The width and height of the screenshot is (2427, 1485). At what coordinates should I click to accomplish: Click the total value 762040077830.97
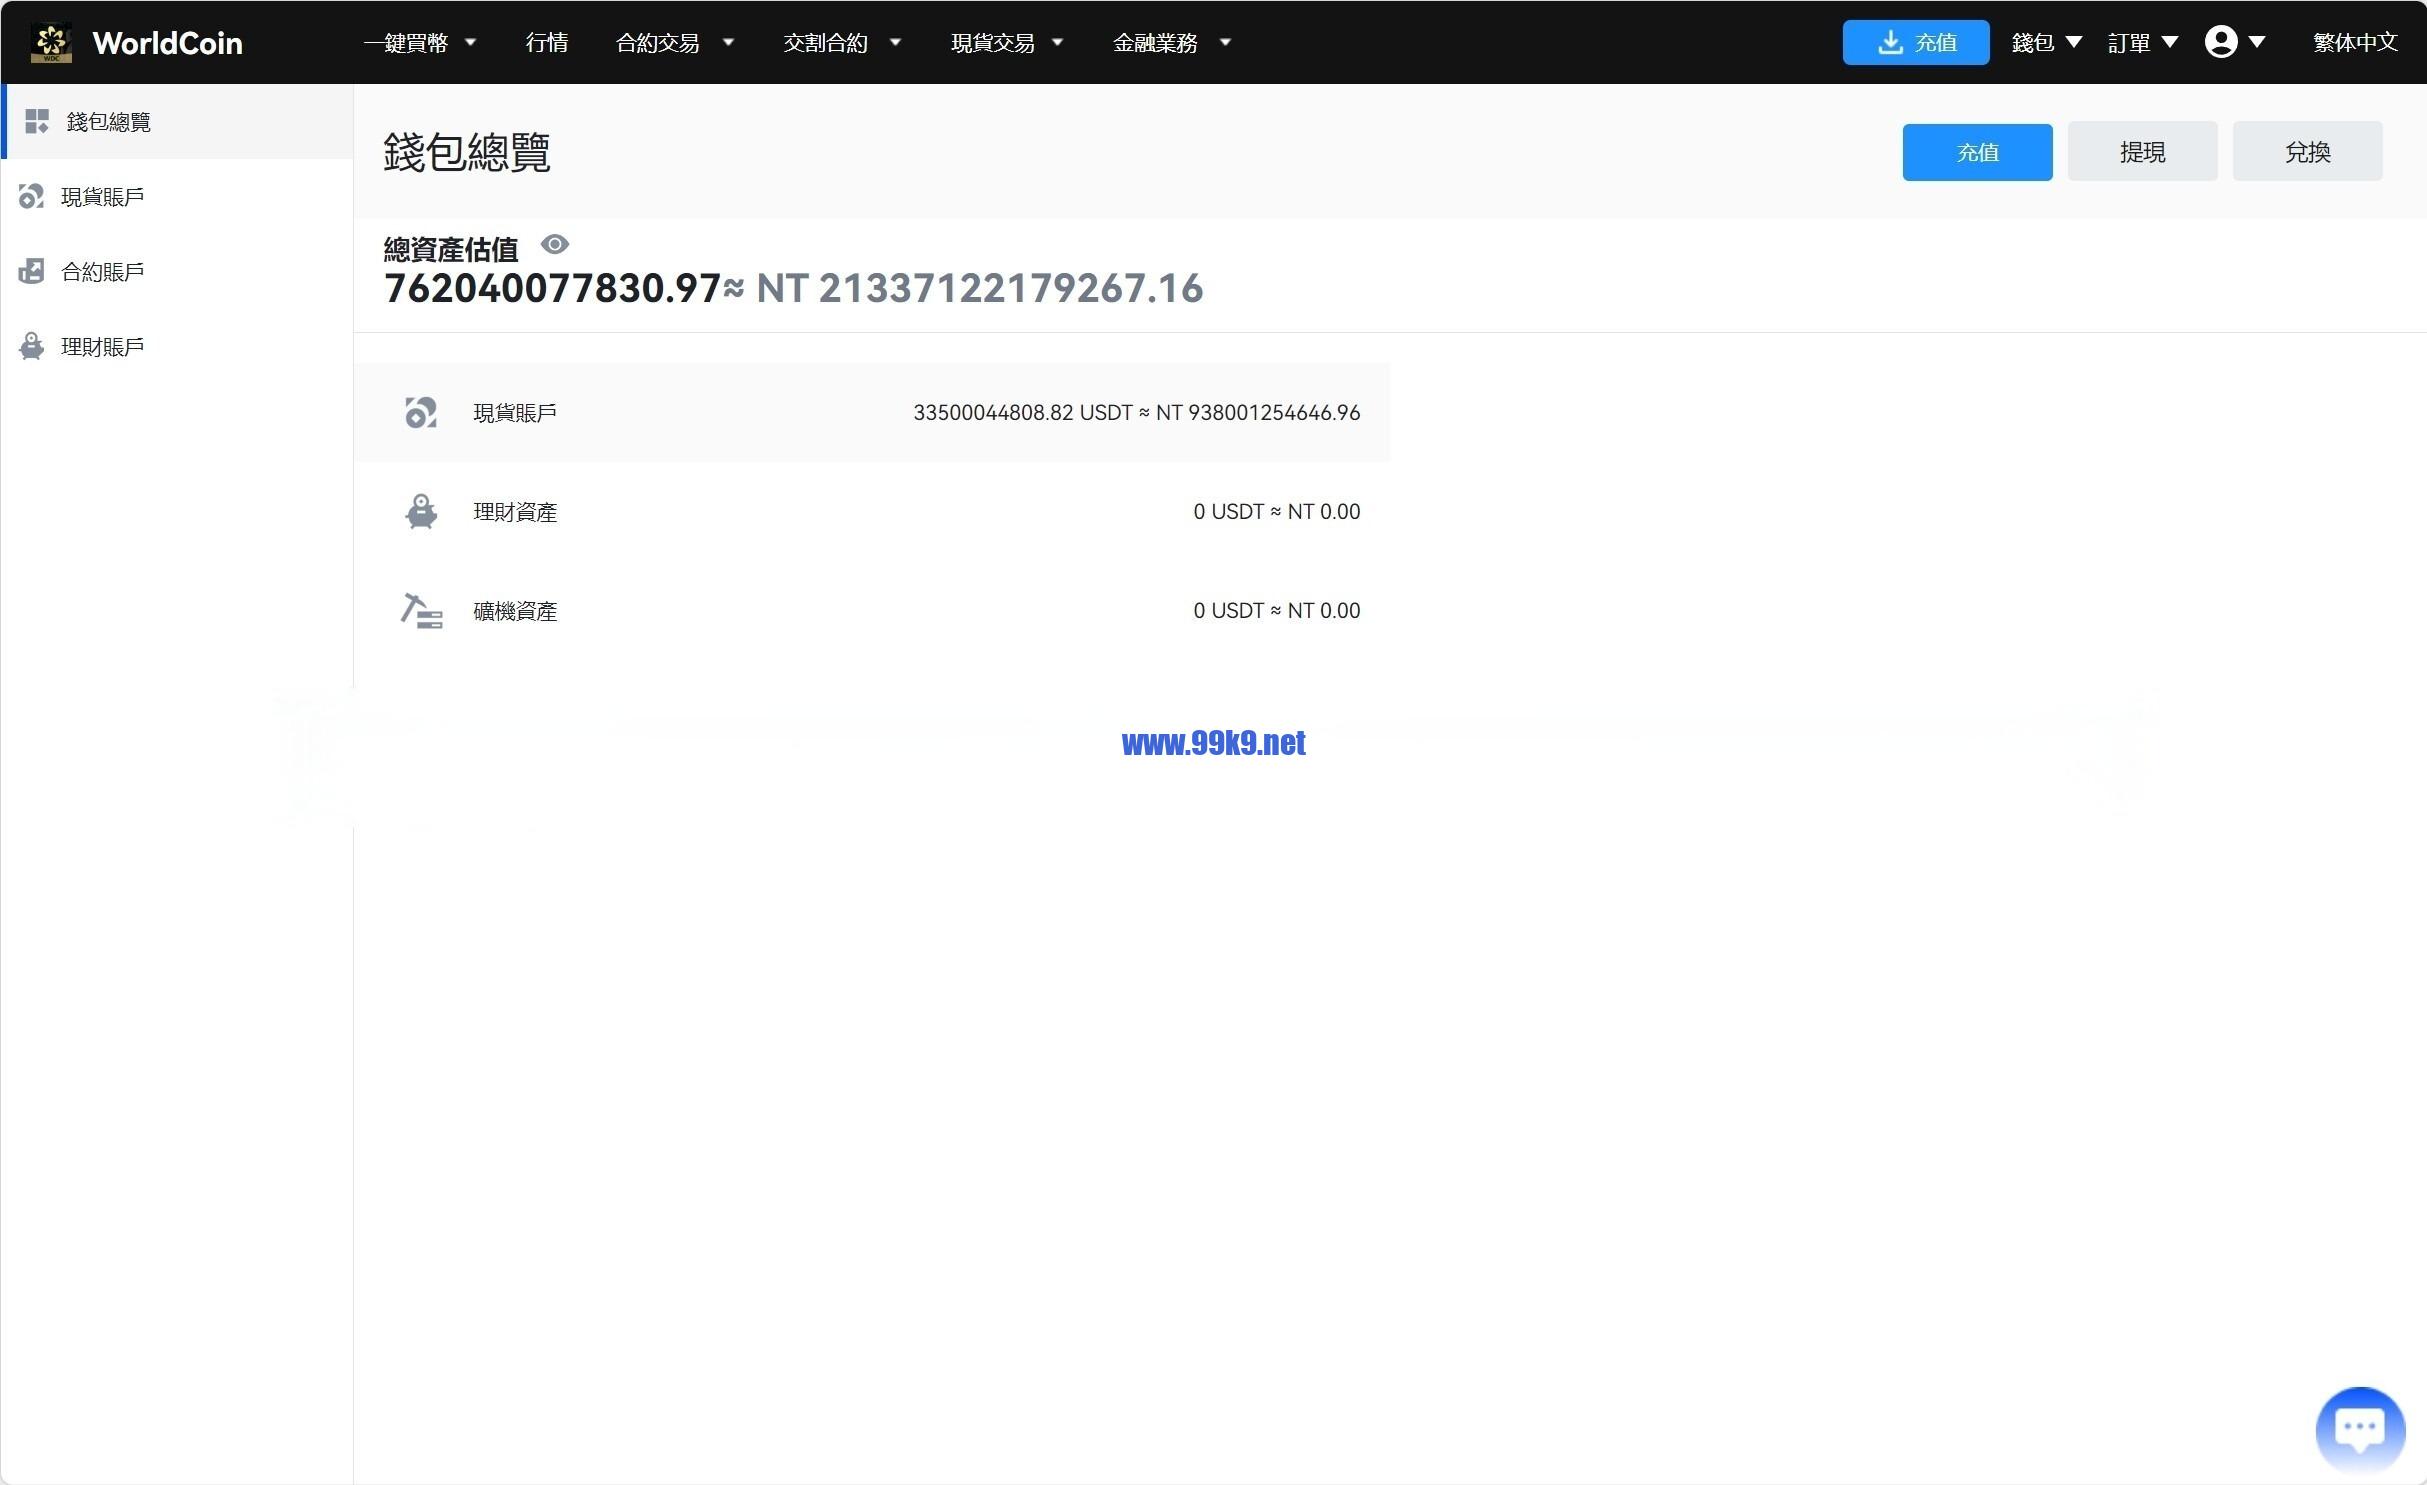(x=552, y=288)
